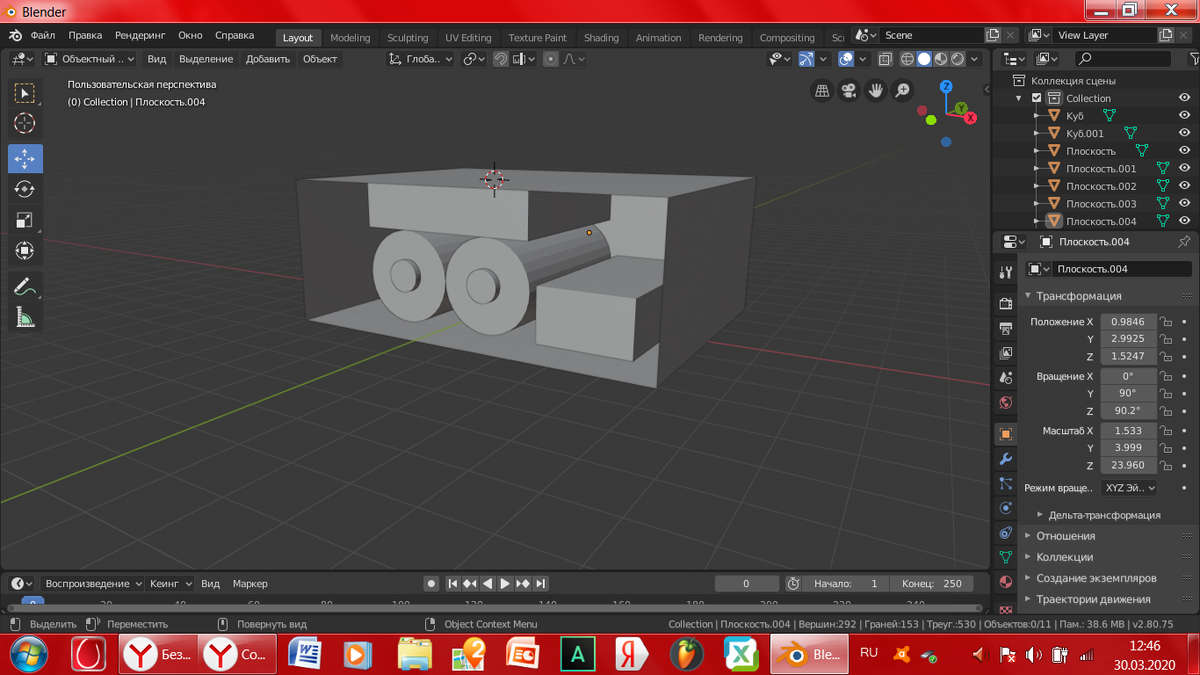1200x675 pixels.
Task: Expand the Отношения section
Action: (x=1065, y=536)
